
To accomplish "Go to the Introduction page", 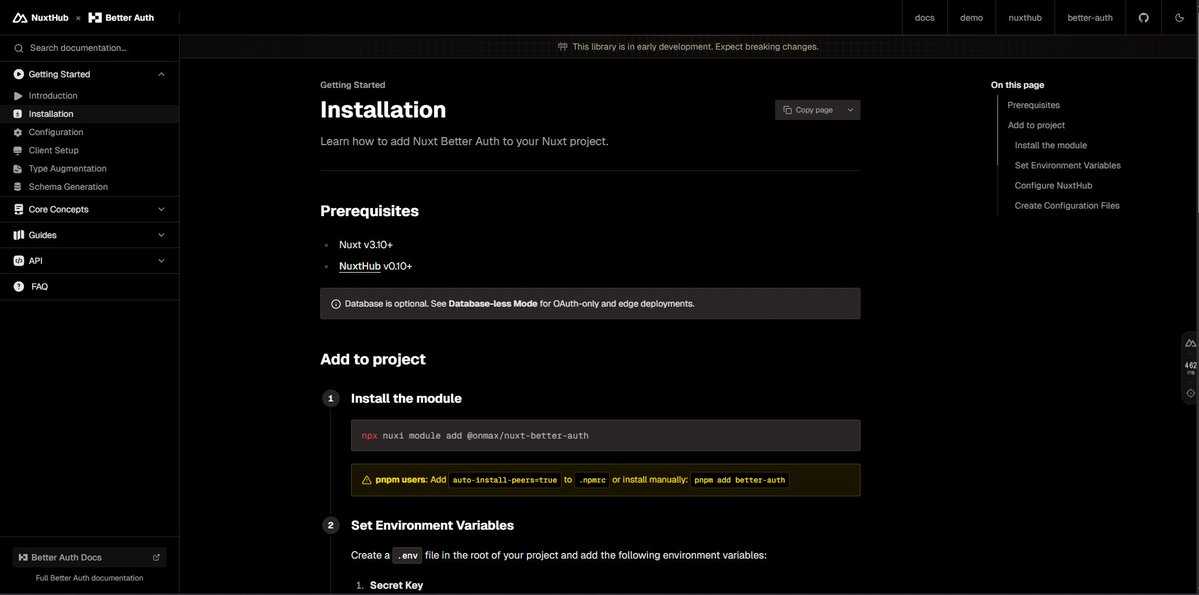I will click(x=89, y=96).
